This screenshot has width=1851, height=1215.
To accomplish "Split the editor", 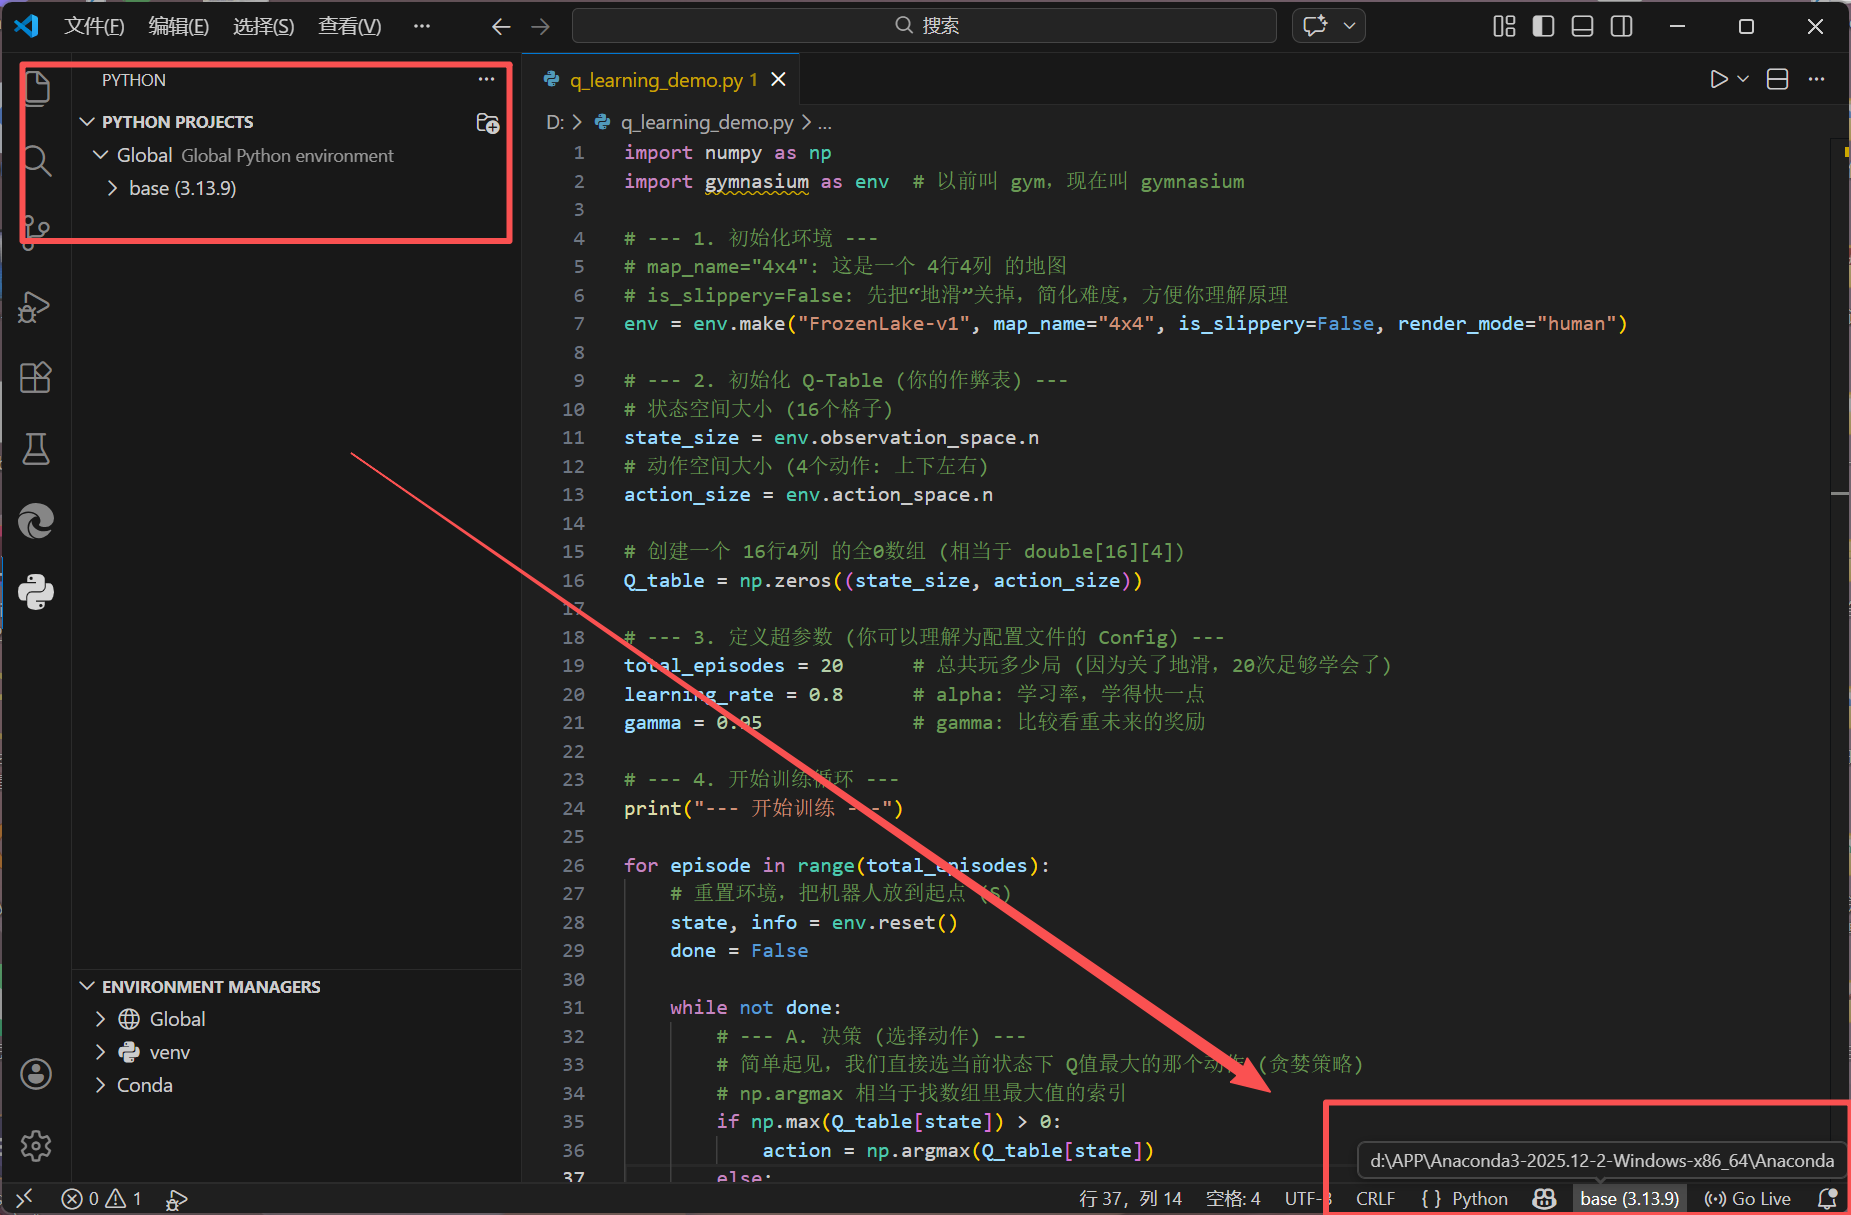I will pyautogui.click(x=1777, y=80).
